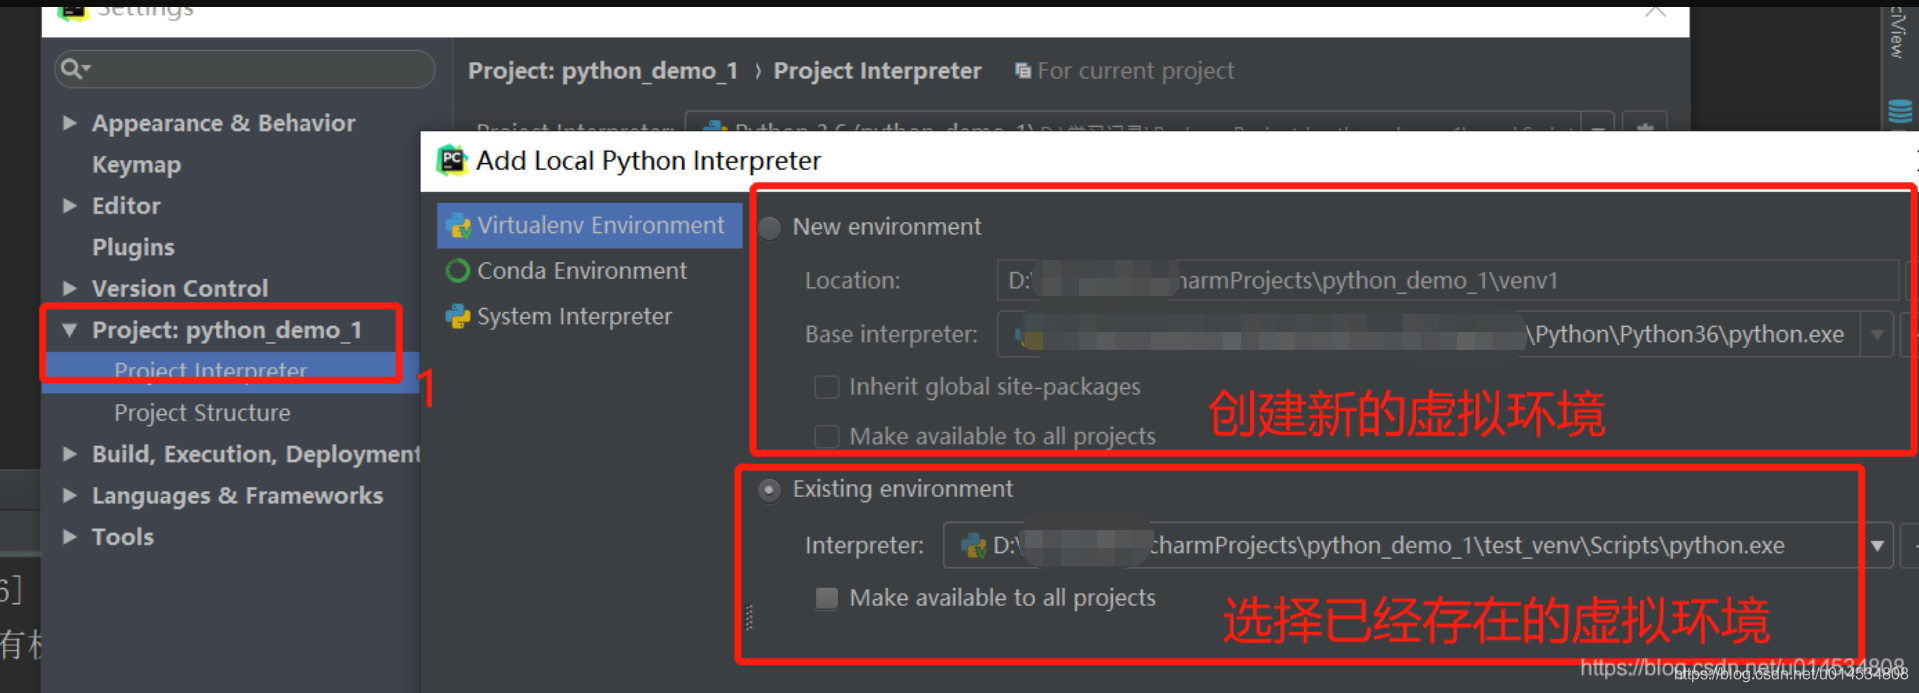
Task: Select the New environment radio button
Action: click(770, 228)
